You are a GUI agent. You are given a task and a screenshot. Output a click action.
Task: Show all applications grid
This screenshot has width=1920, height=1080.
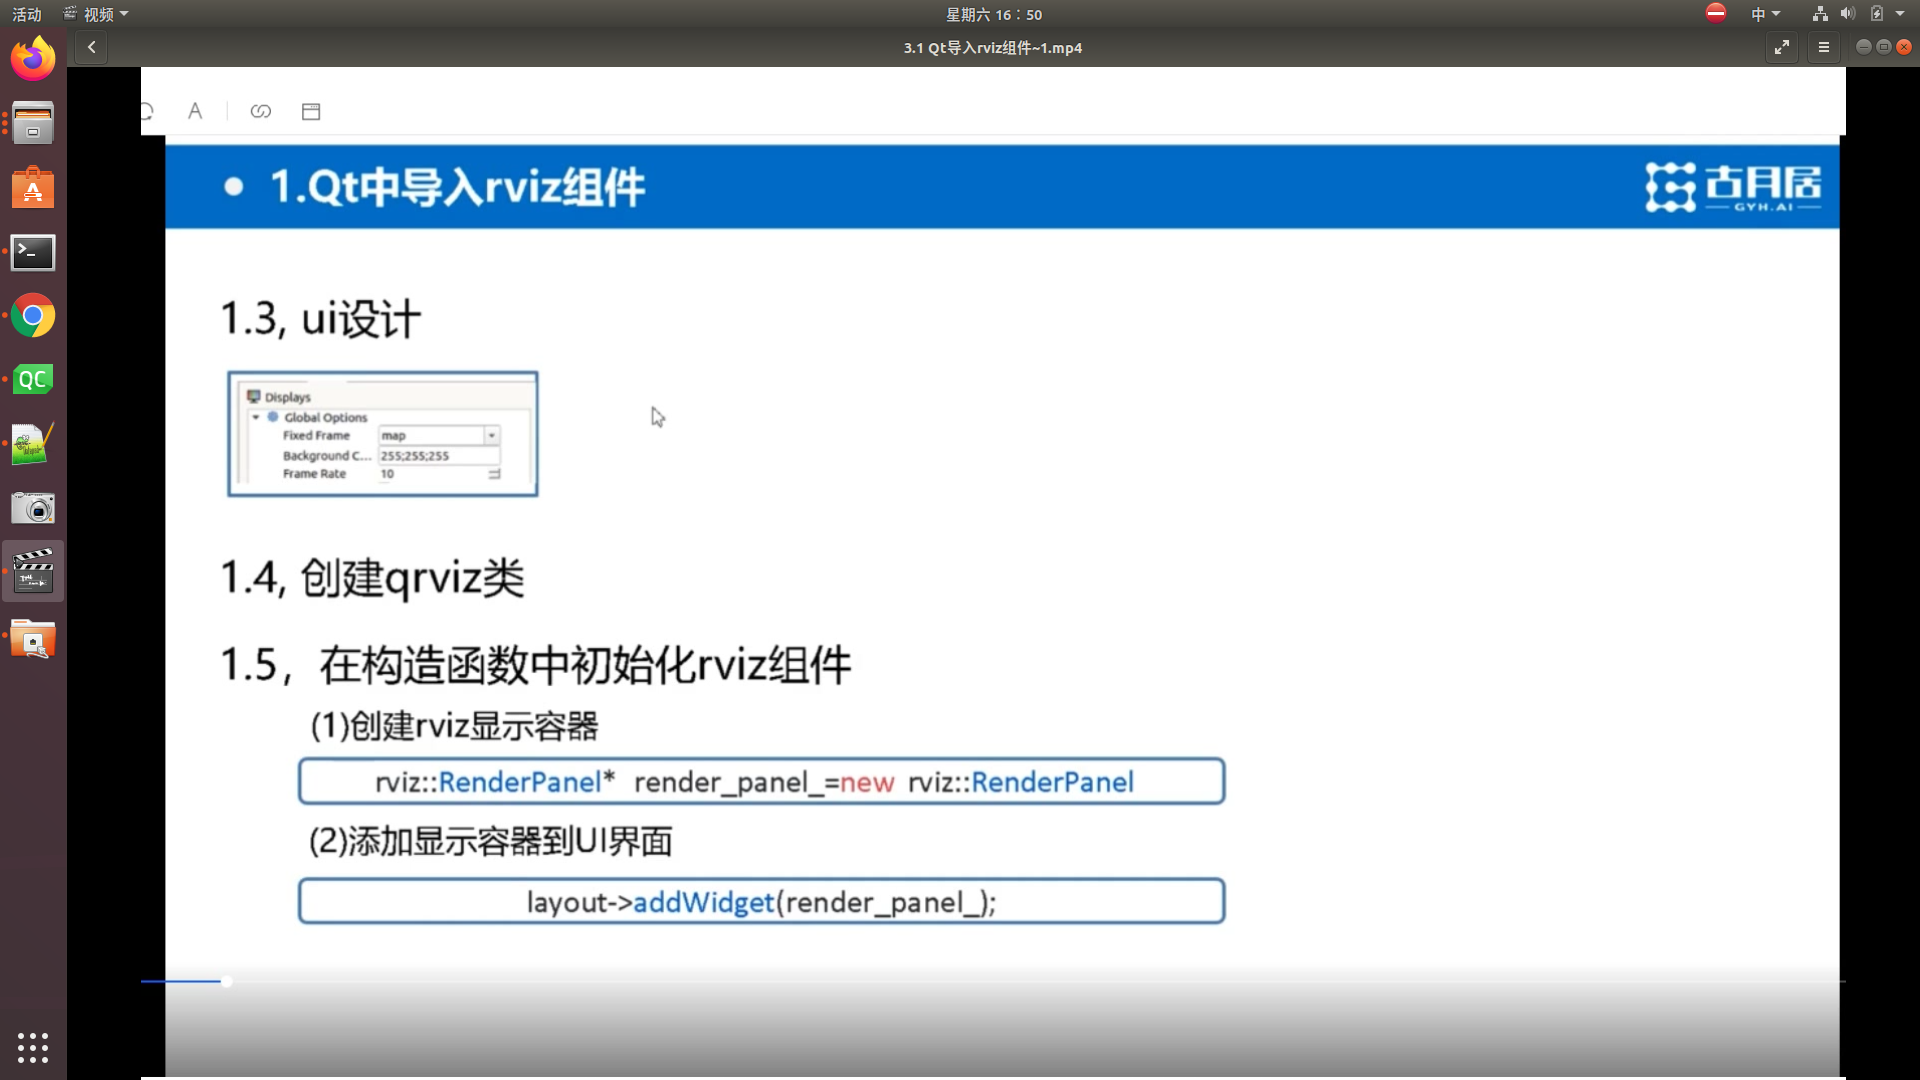[x=33, y=1047]
